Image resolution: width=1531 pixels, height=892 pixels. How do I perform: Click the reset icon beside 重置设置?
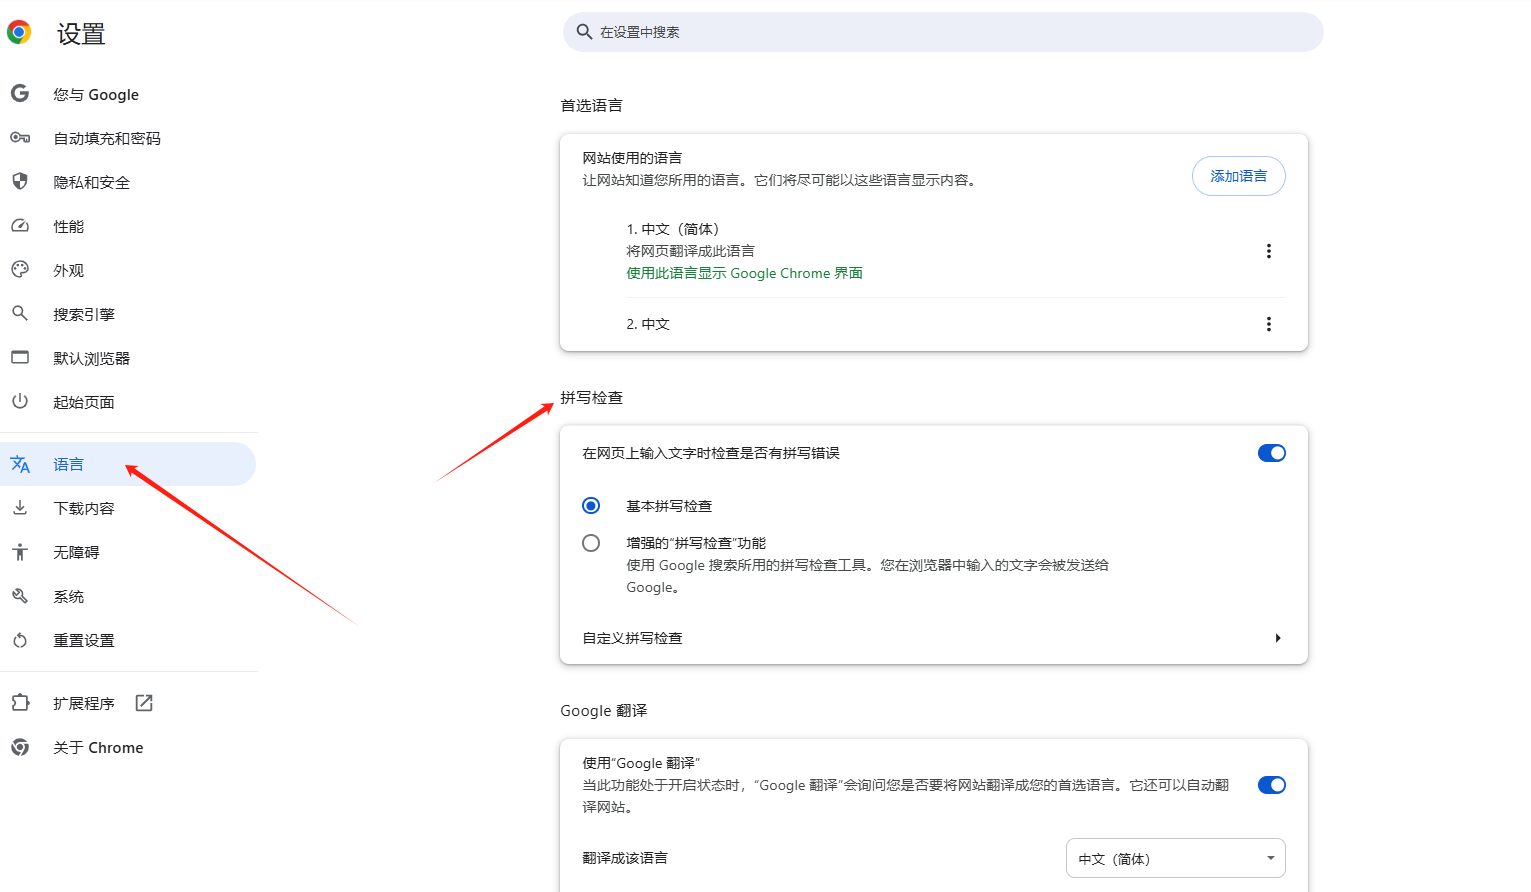point(20,640)
